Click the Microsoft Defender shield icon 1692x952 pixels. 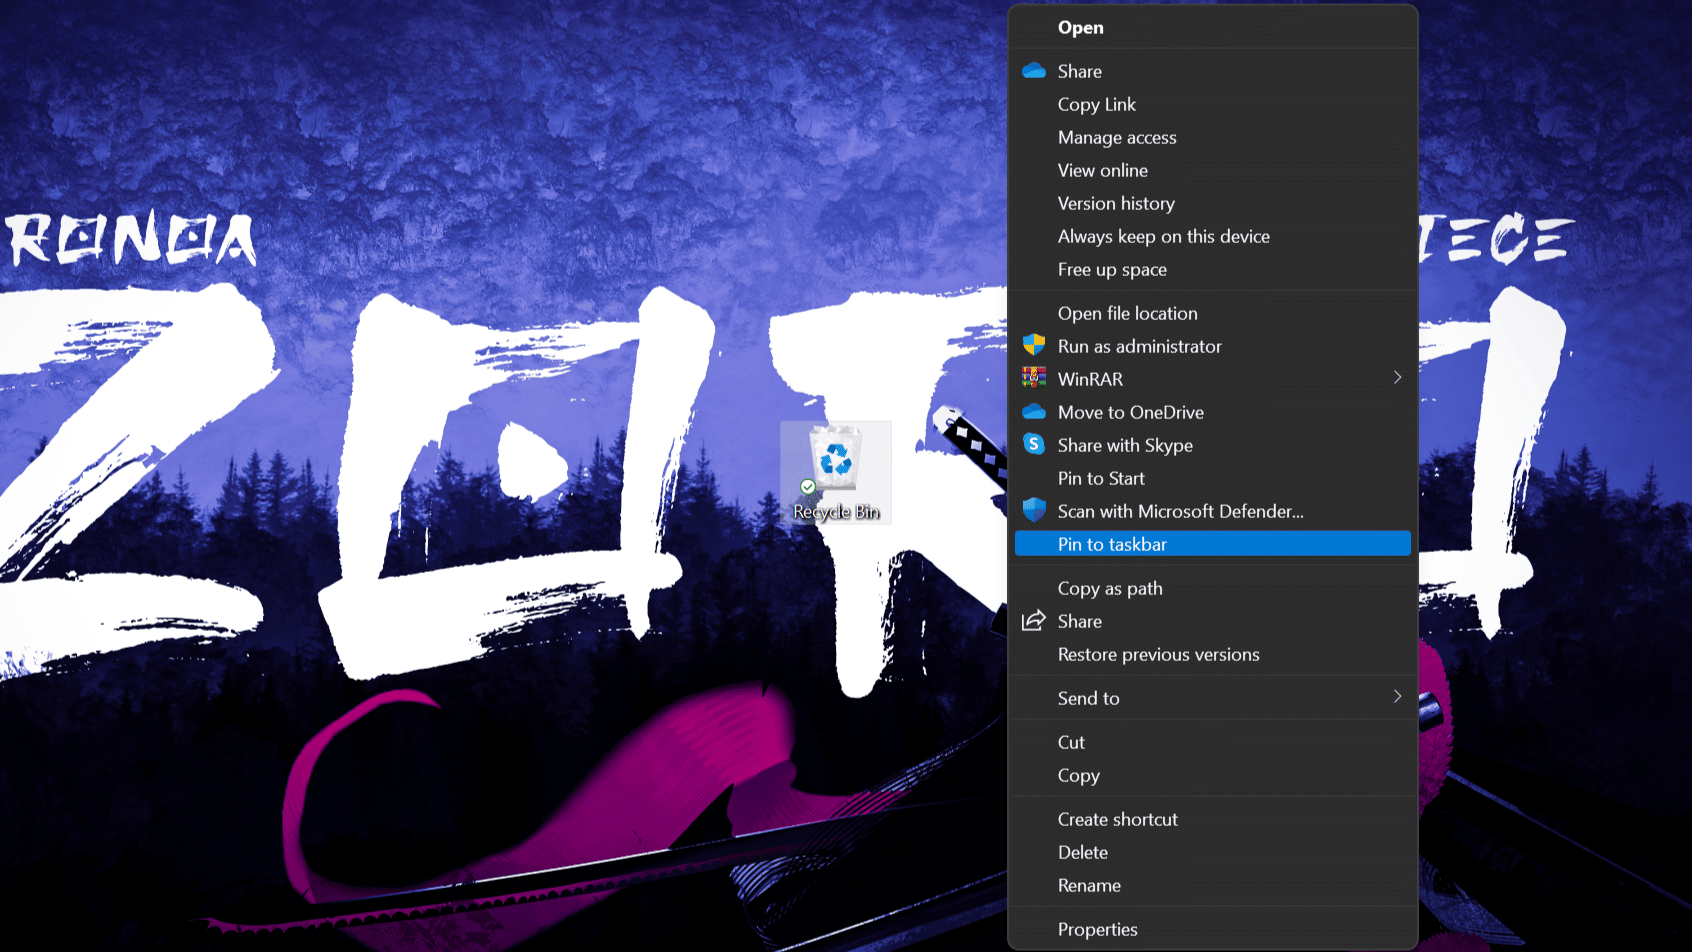(1034, 511)
